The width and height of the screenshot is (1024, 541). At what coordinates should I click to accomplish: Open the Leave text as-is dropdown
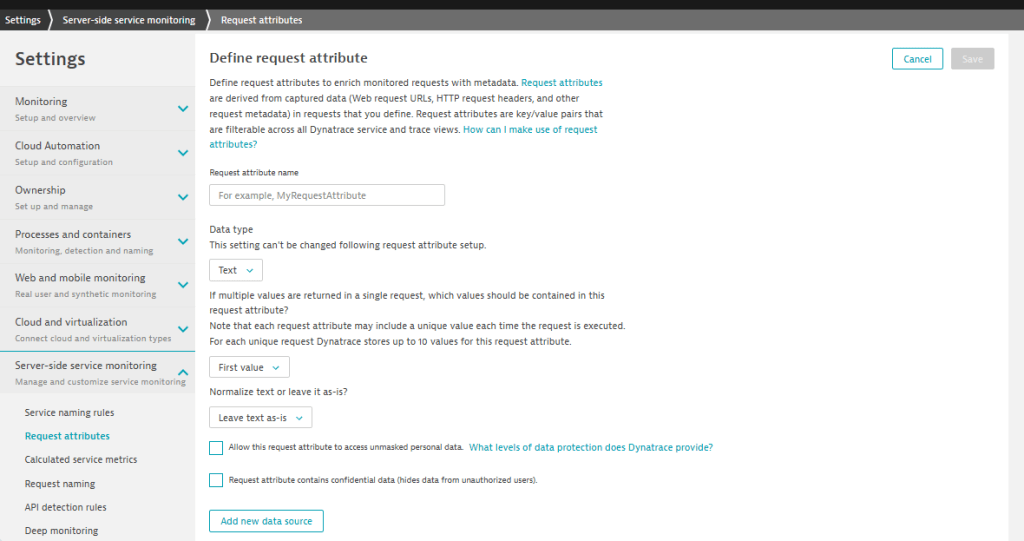pyautogui.click(x=261, y=418)
